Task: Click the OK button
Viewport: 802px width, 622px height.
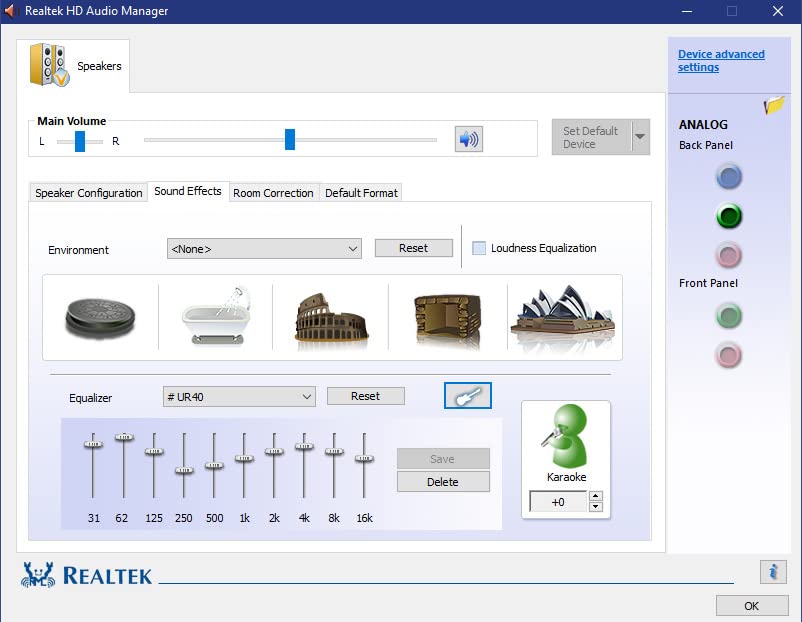Action: point(752,606)
